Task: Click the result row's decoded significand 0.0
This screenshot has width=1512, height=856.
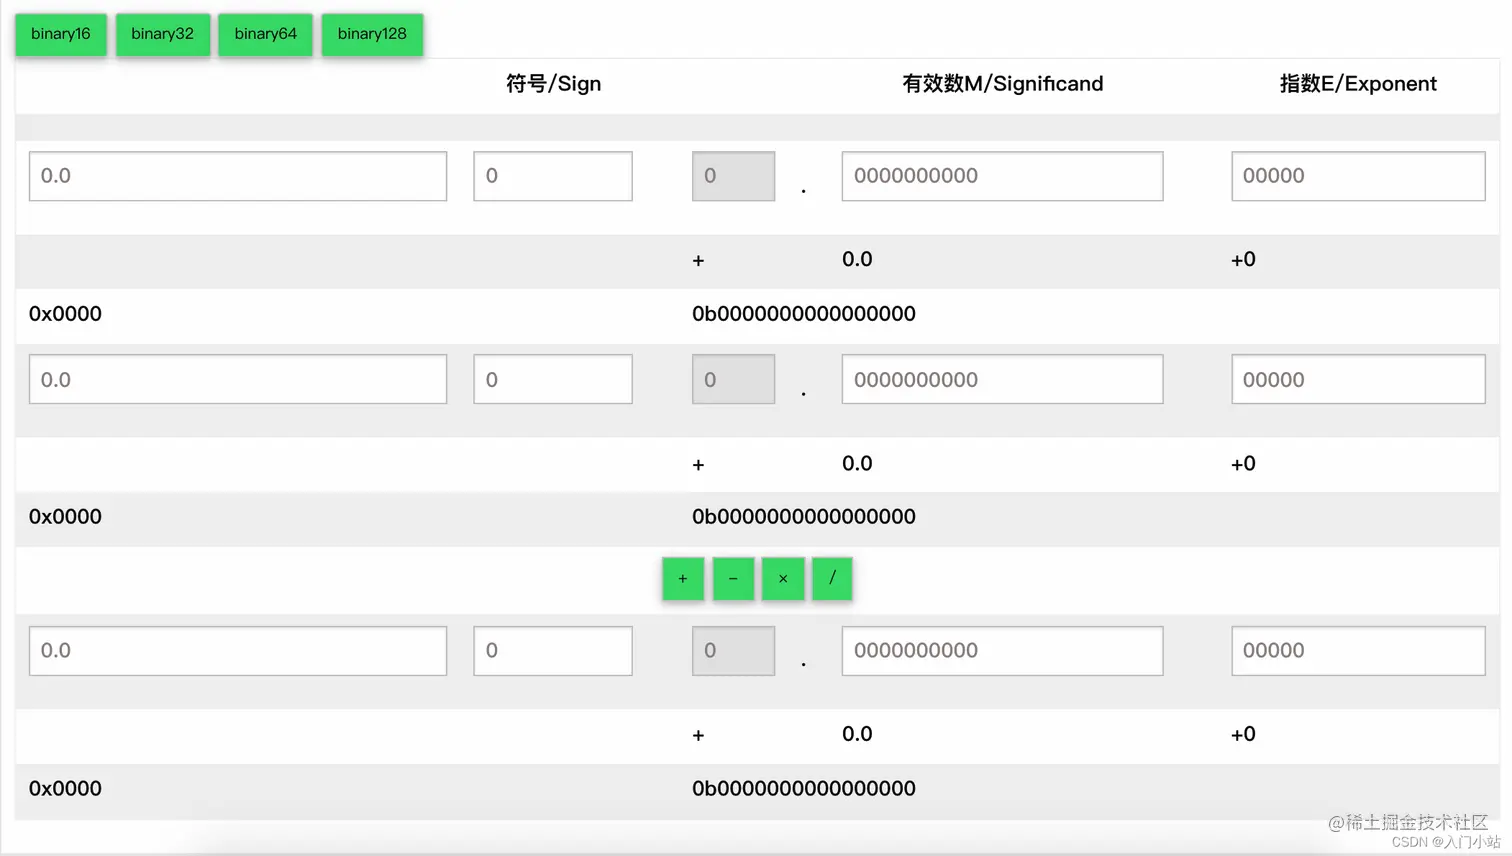Action: 857,734
